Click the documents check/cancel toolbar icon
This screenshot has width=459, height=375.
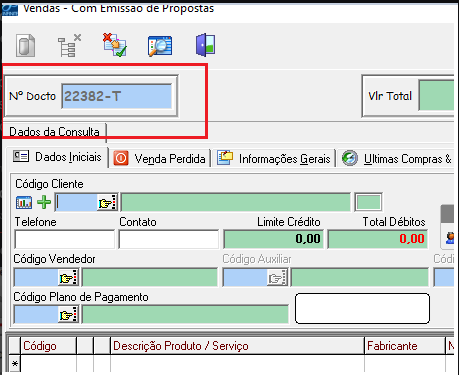pyautogui.click(x=115, y=45)
